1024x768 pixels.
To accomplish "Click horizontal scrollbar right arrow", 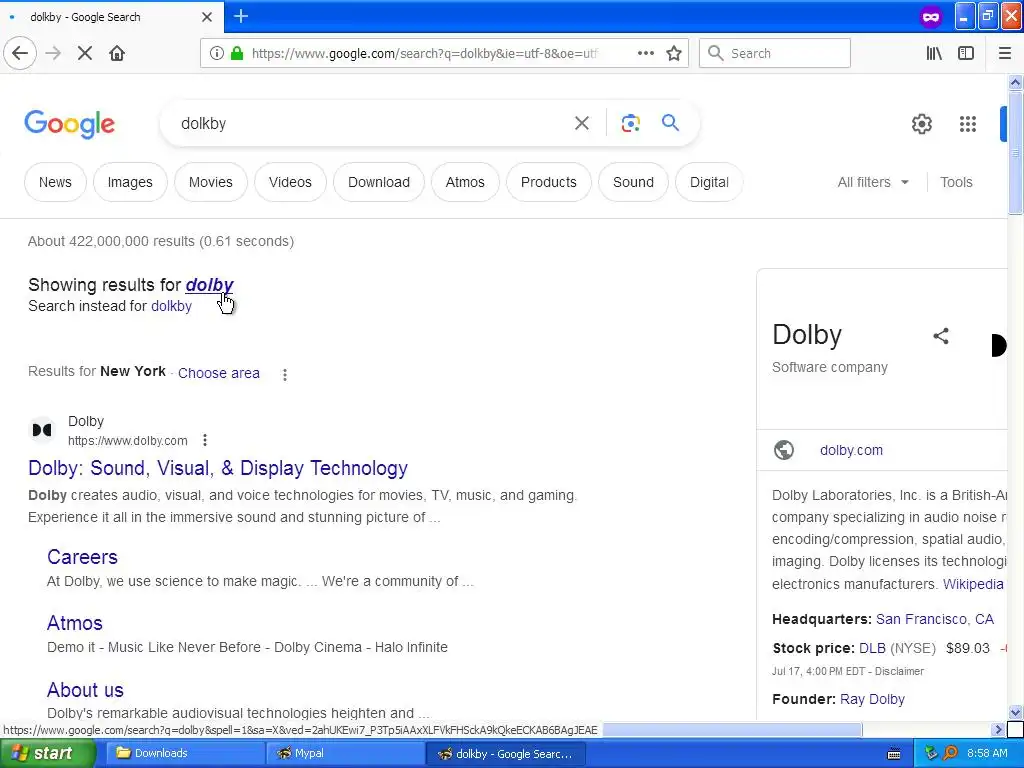I will 998,729.
